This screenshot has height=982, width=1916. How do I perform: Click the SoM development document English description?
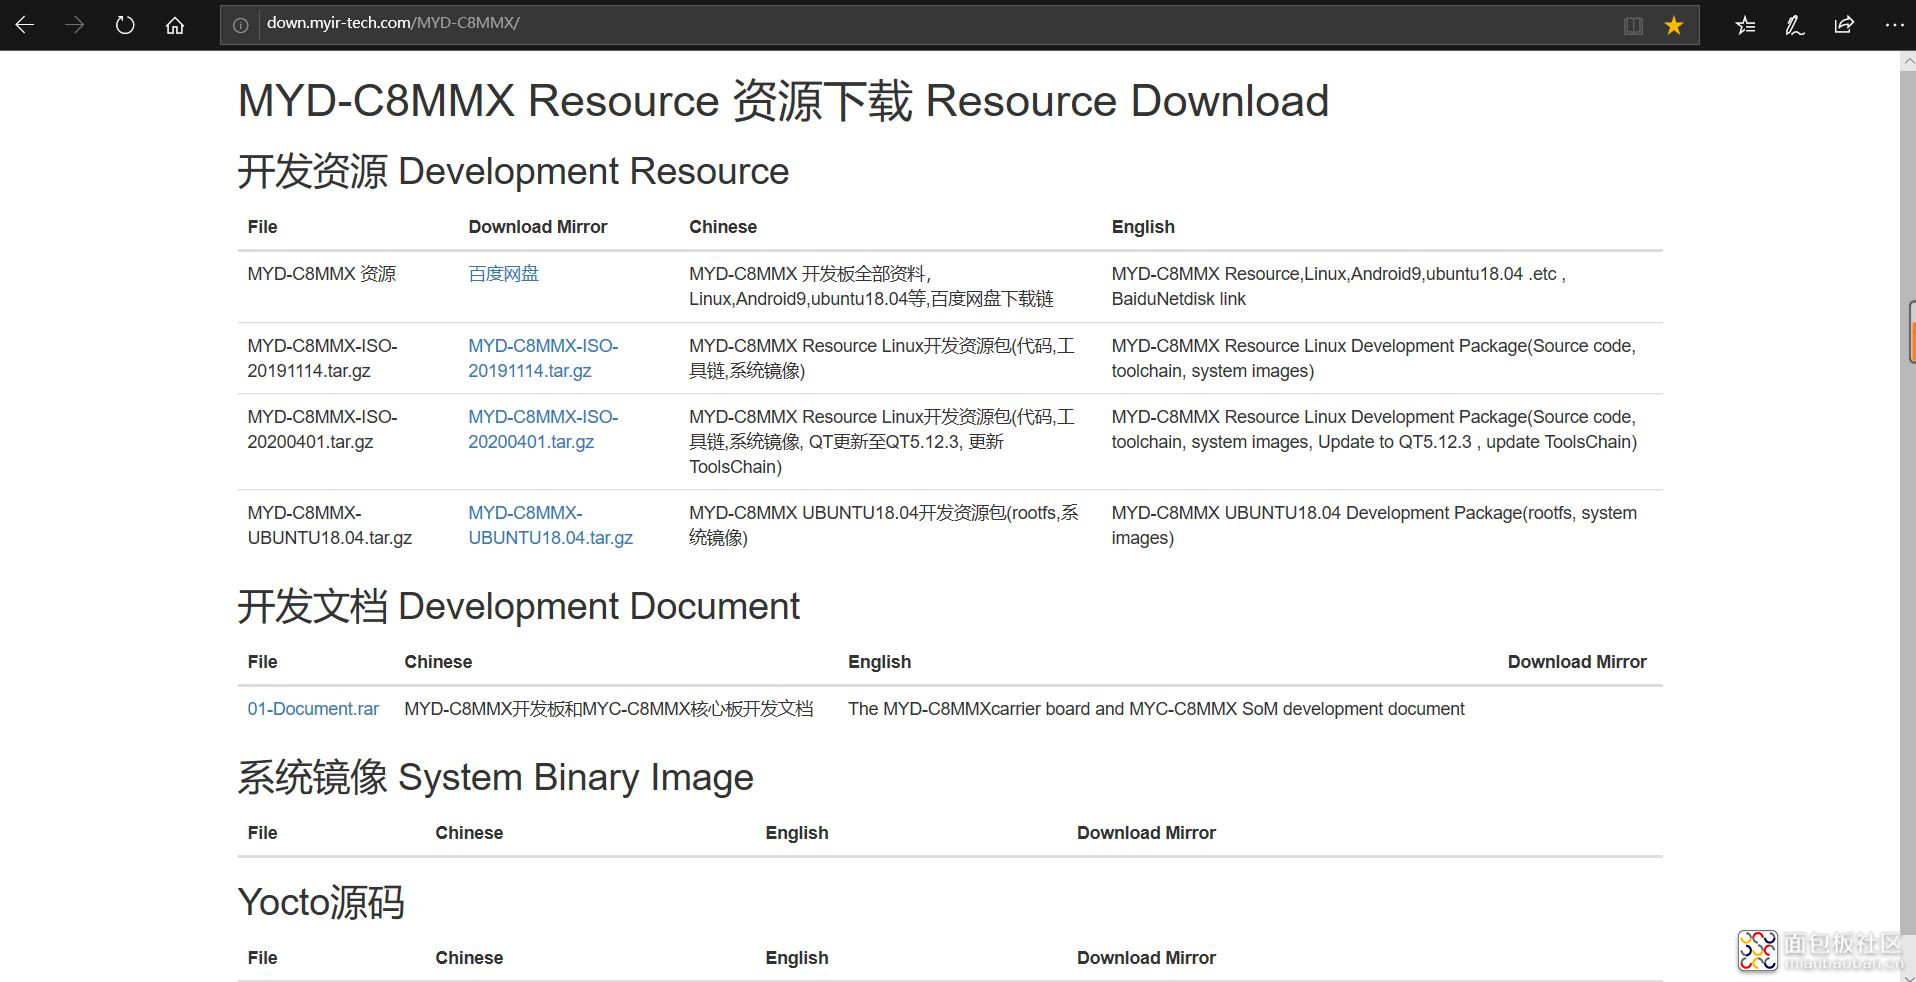[x=1156, y=709]
